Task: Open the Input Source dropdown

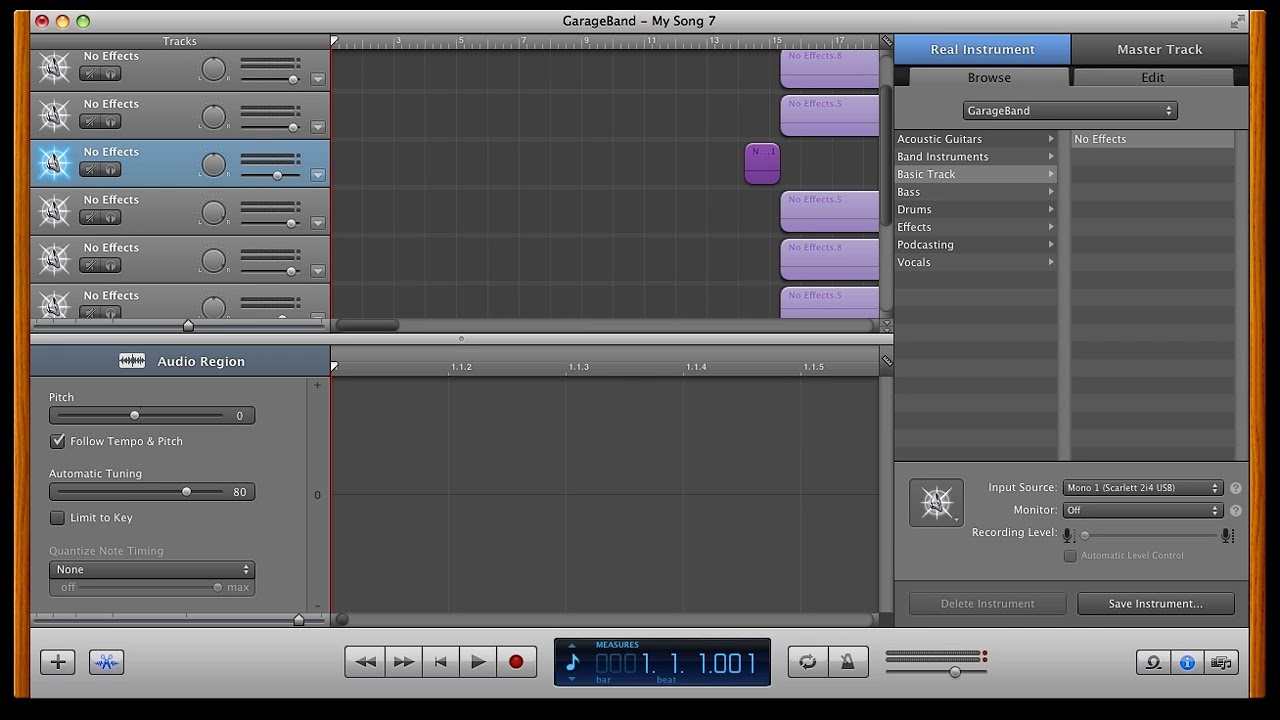Action: pos(1143,488)
